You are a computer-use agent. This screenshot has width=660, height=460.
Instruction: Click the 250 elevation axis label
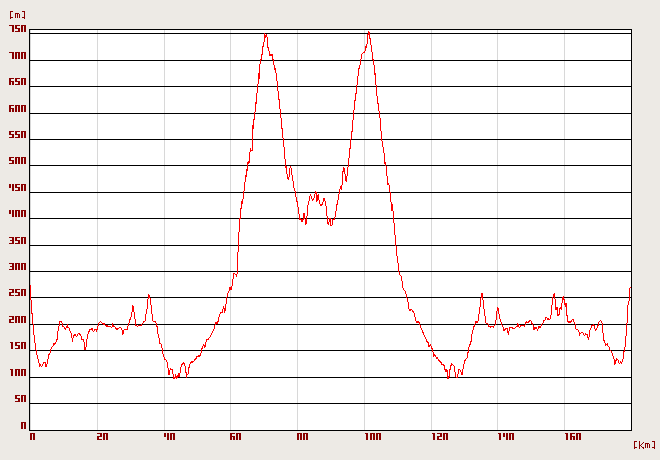(x=17, y=294)
